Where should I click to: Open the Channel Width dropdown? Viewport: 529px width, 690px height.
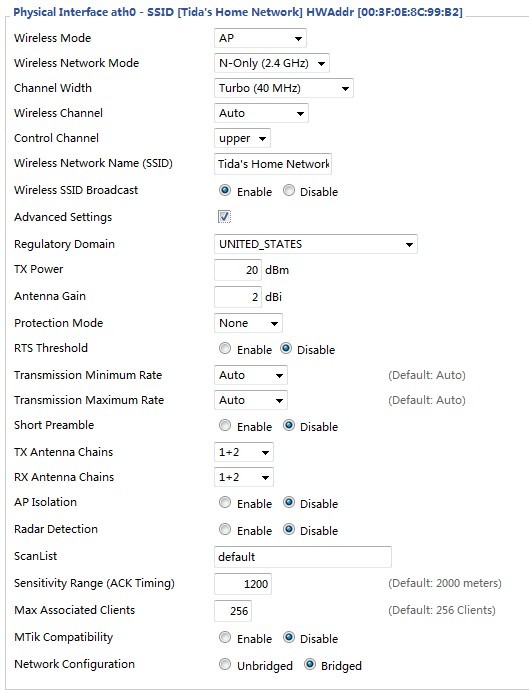pos(283,88)
